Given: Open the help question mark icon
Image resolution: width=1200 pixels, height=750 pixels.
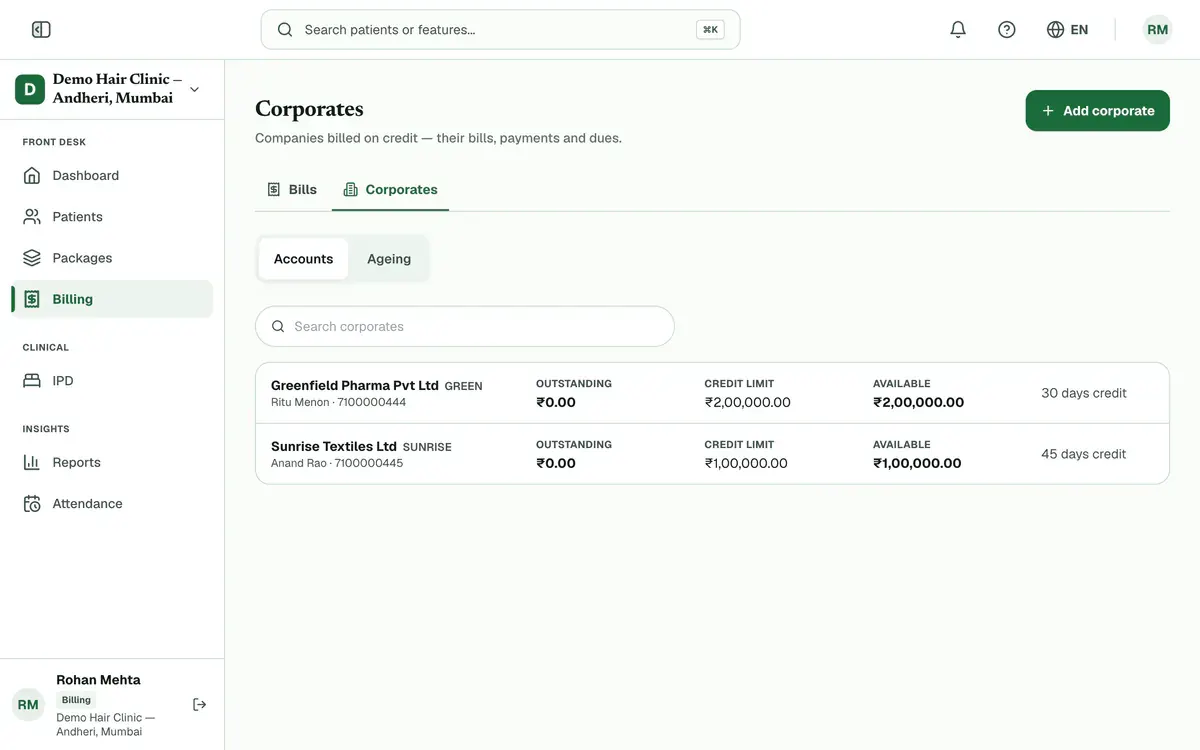Looking at the screenshot, I should coord(1007,30).
